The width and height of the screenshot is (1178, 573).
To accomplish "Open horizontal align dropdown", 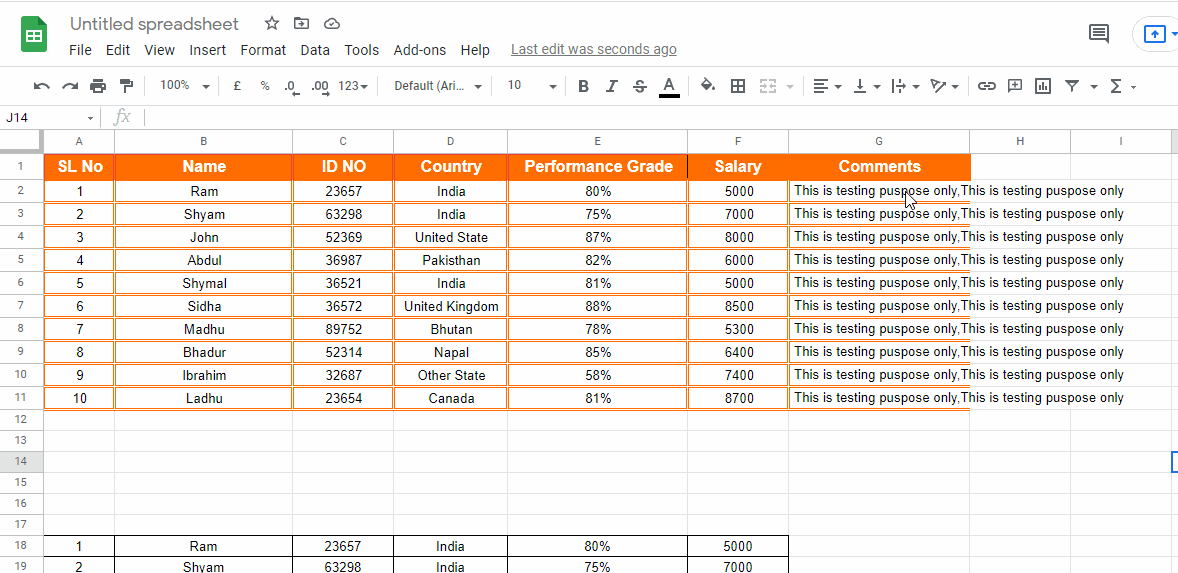I will coord(827,86).
